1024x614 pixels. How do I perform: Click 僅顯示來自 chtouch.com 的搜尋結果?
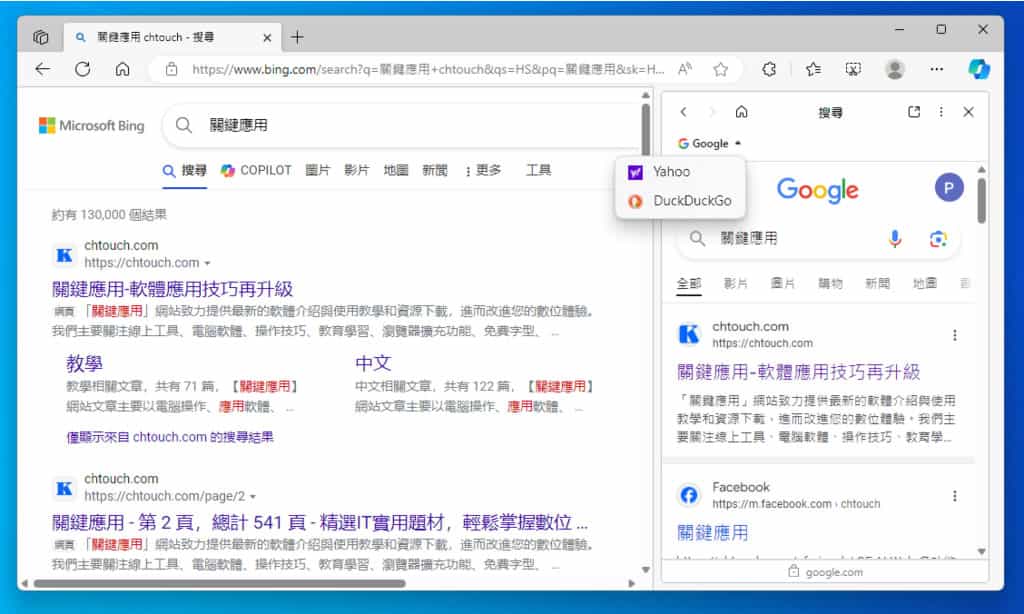coord(170,437)
